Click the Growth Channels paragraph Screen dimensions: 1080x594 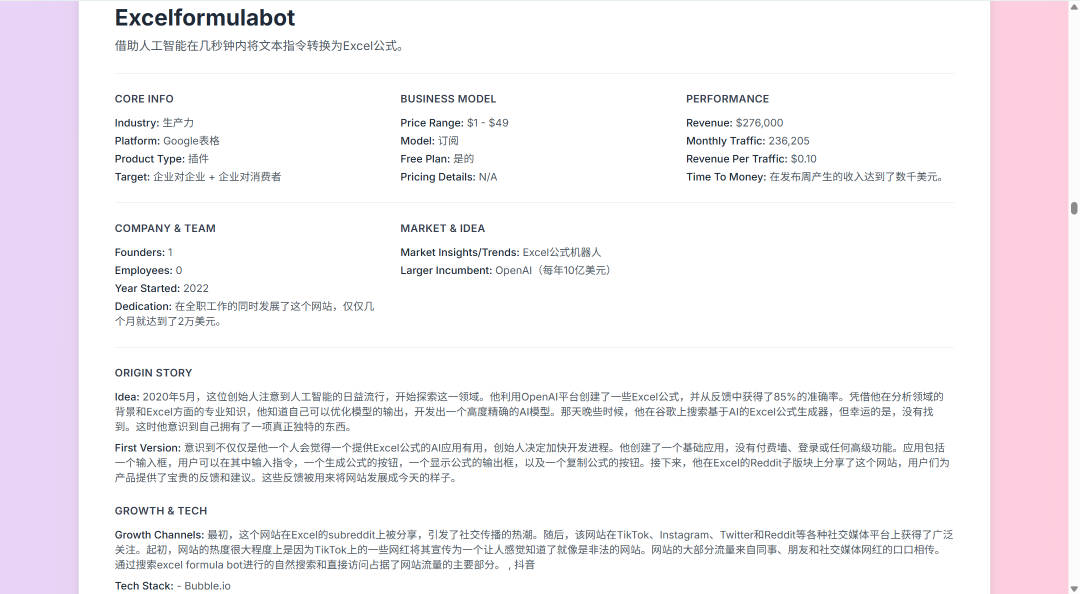pos(534,549)
